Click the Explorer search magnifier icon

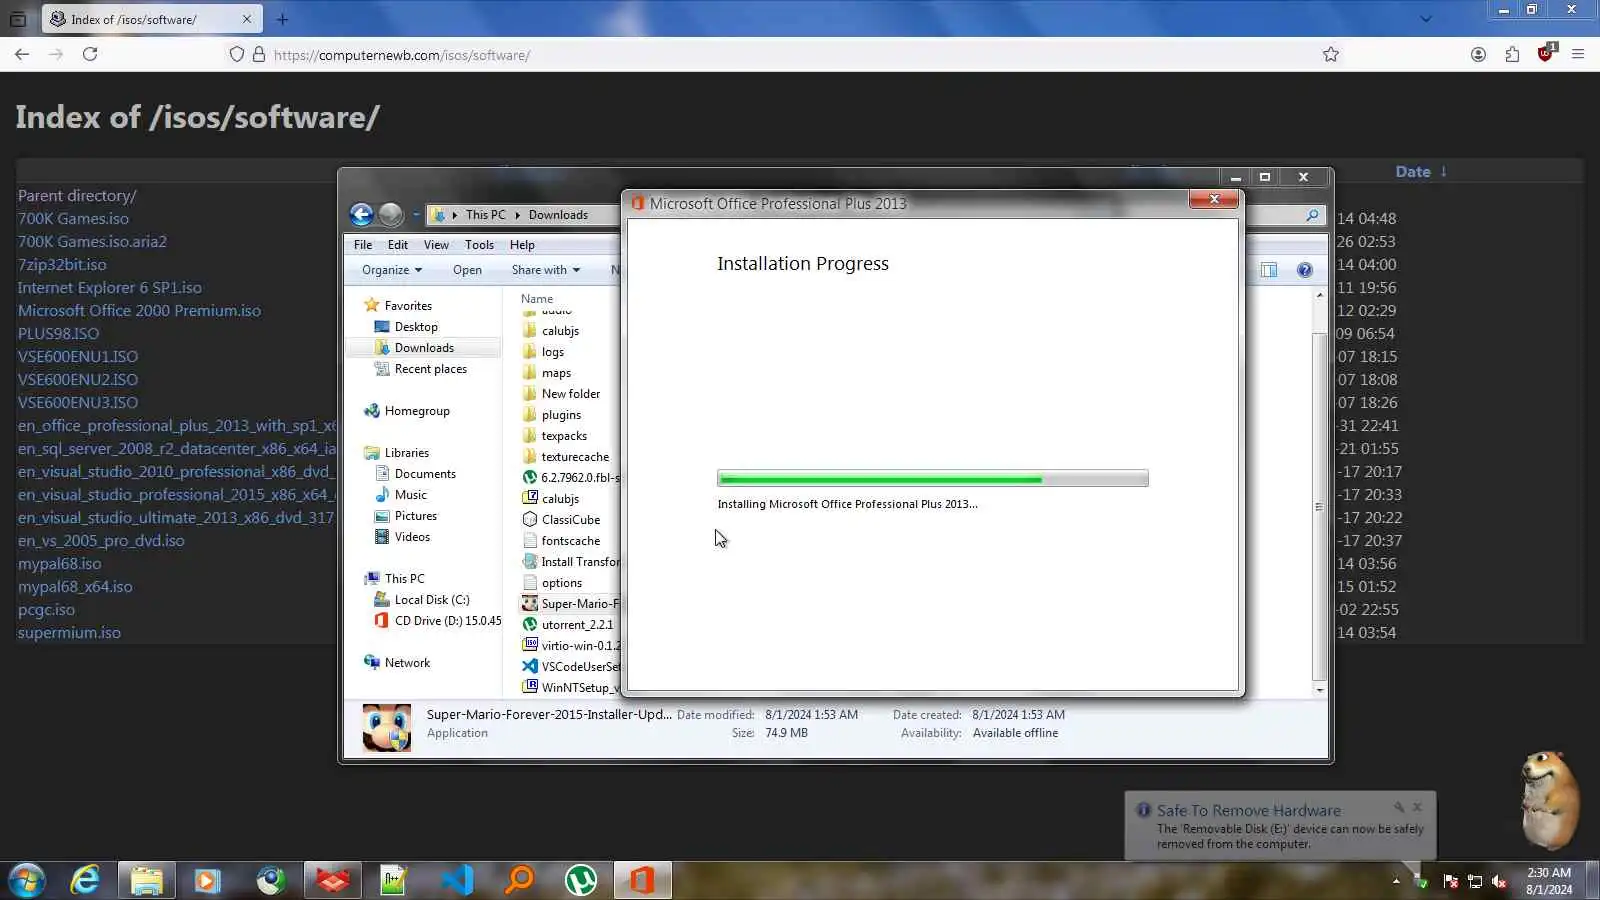point(1312,215)
